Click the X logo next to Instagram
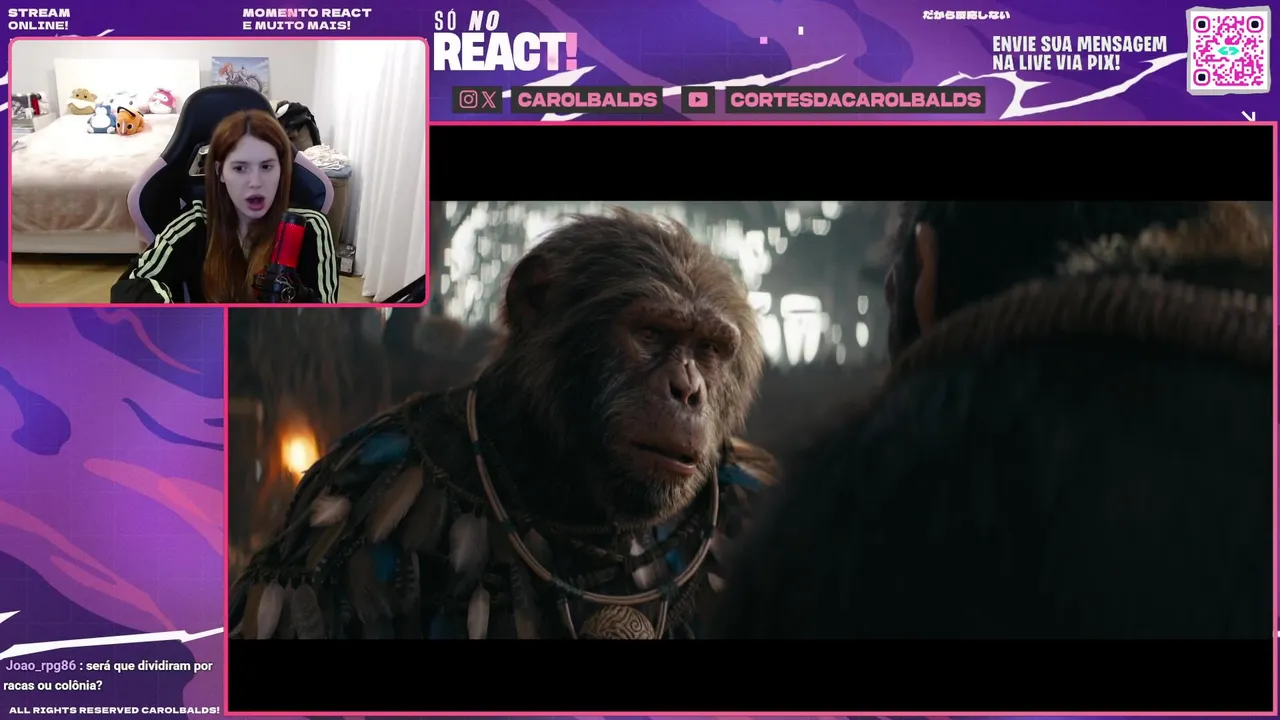This screenshot has width=1280, height=720. [489, 99]
